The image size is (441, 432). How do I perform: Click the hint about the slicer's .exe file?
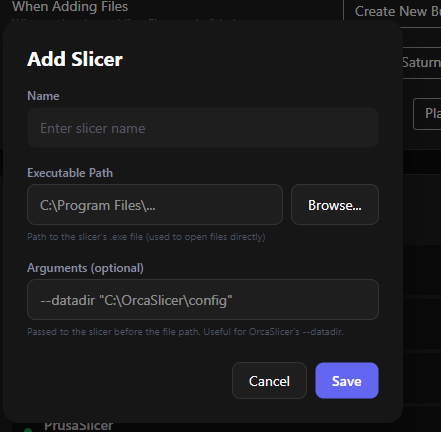coord(146,237)
